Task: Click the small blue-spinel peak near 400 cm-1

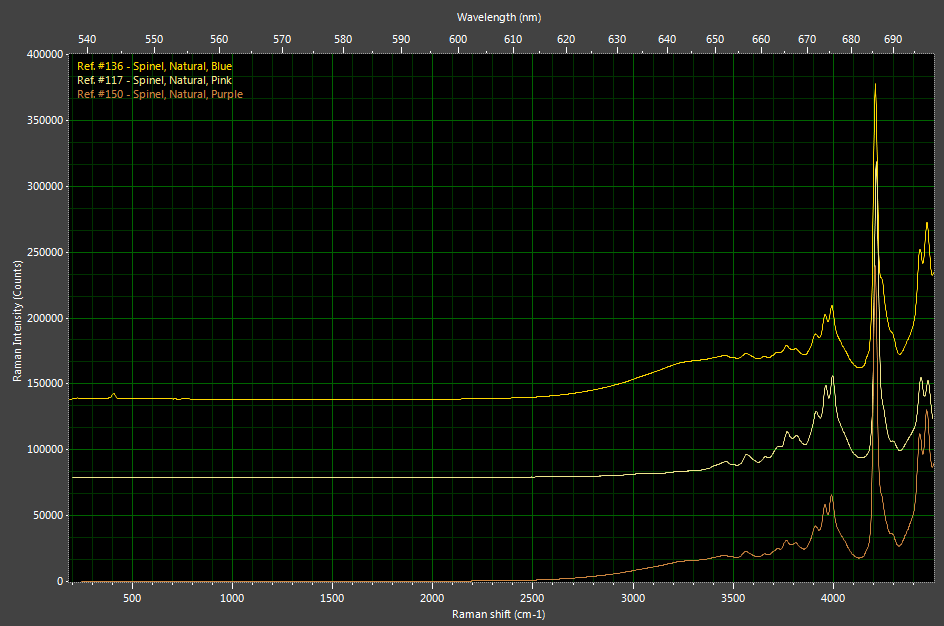Action: [114, 395]
